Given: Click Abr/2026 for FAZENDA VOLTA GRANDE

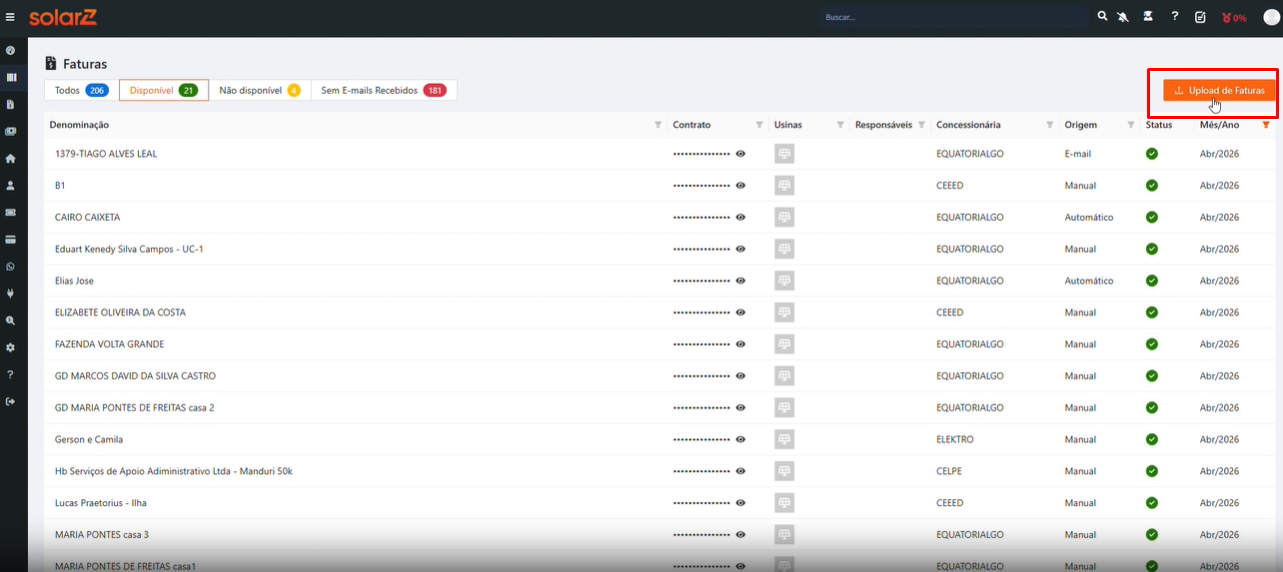Looking at the screenshot, I should pos(1219,344).
